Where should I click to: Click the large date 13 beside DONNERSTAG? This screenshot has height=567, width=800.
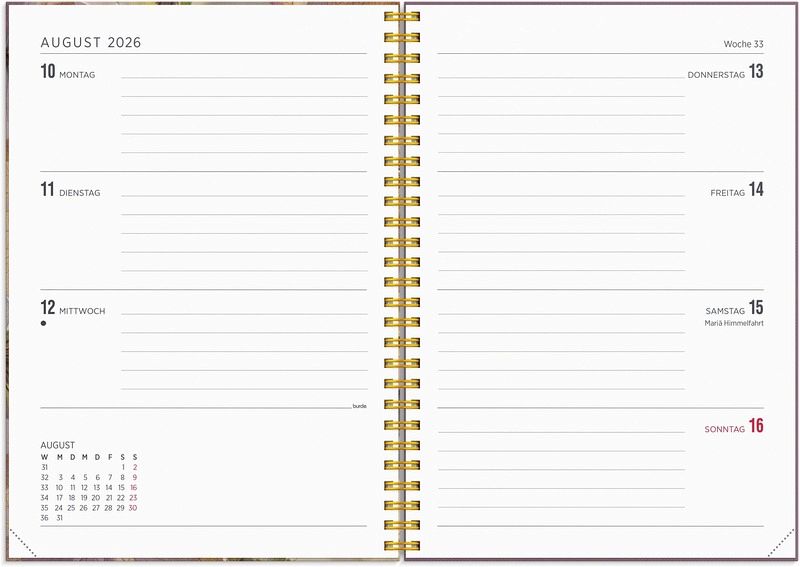pyautogui.click(x=756, y=71)
